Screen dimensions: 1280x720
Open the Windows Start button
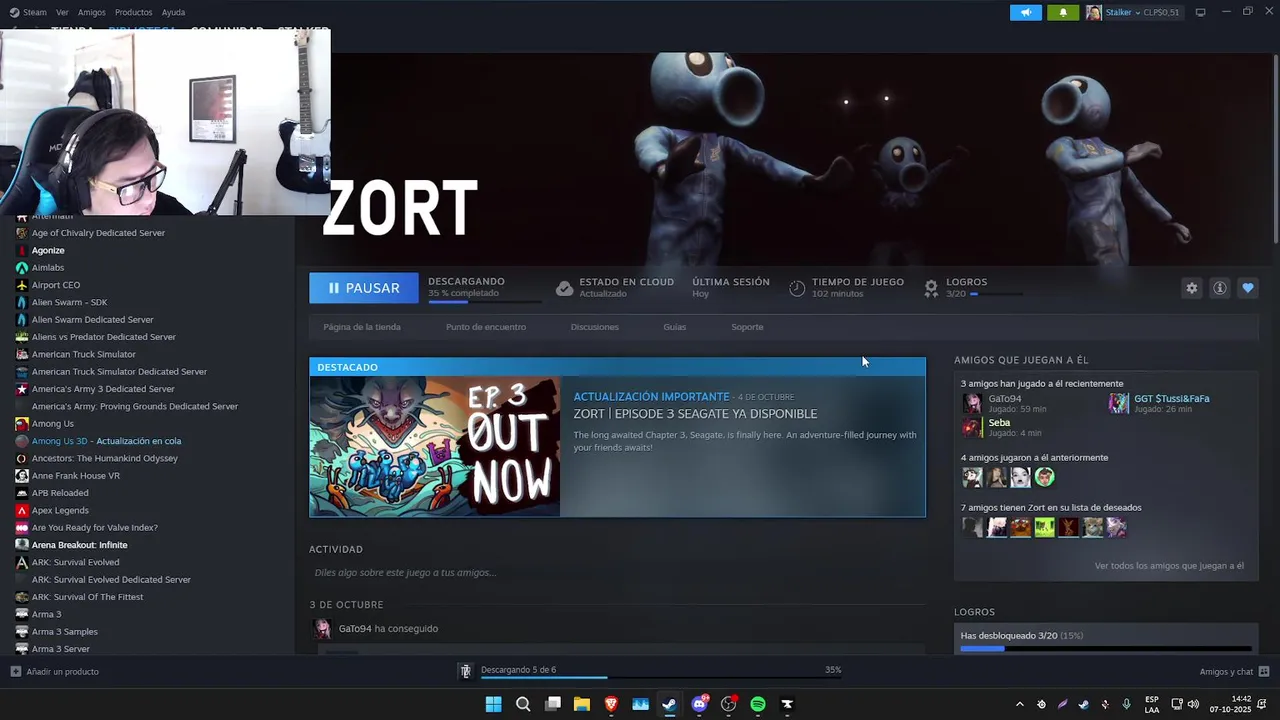pyautogui.click(x=493, y=704)
